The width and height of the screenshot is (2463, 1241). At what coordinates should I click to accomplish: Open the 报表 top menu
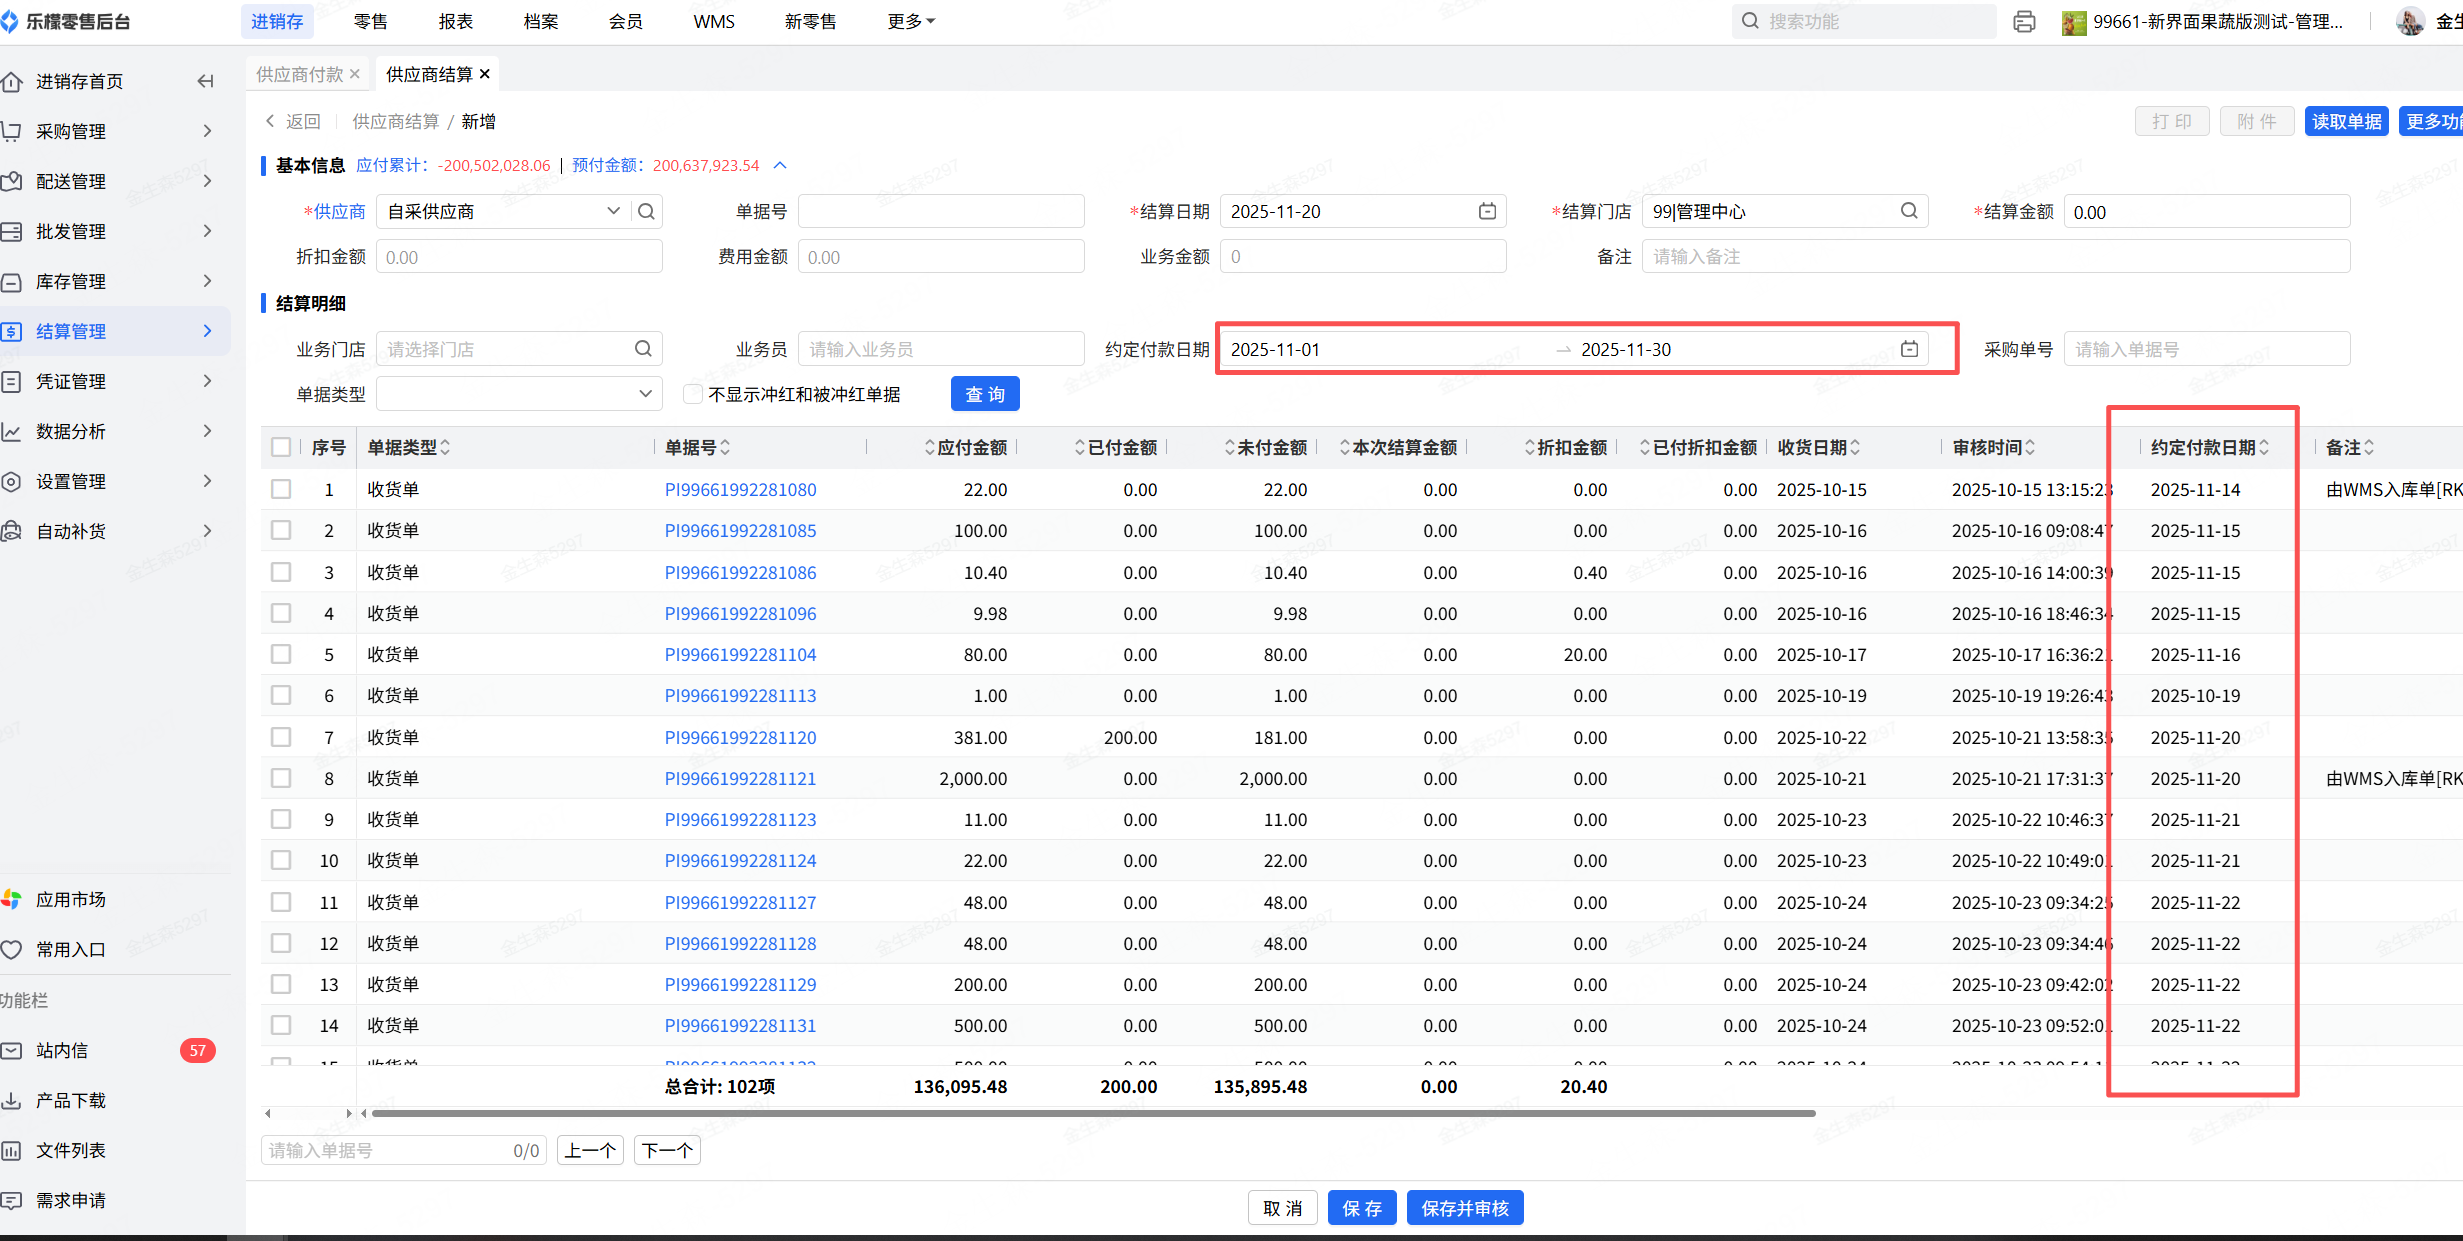click(x=455, y=21)
